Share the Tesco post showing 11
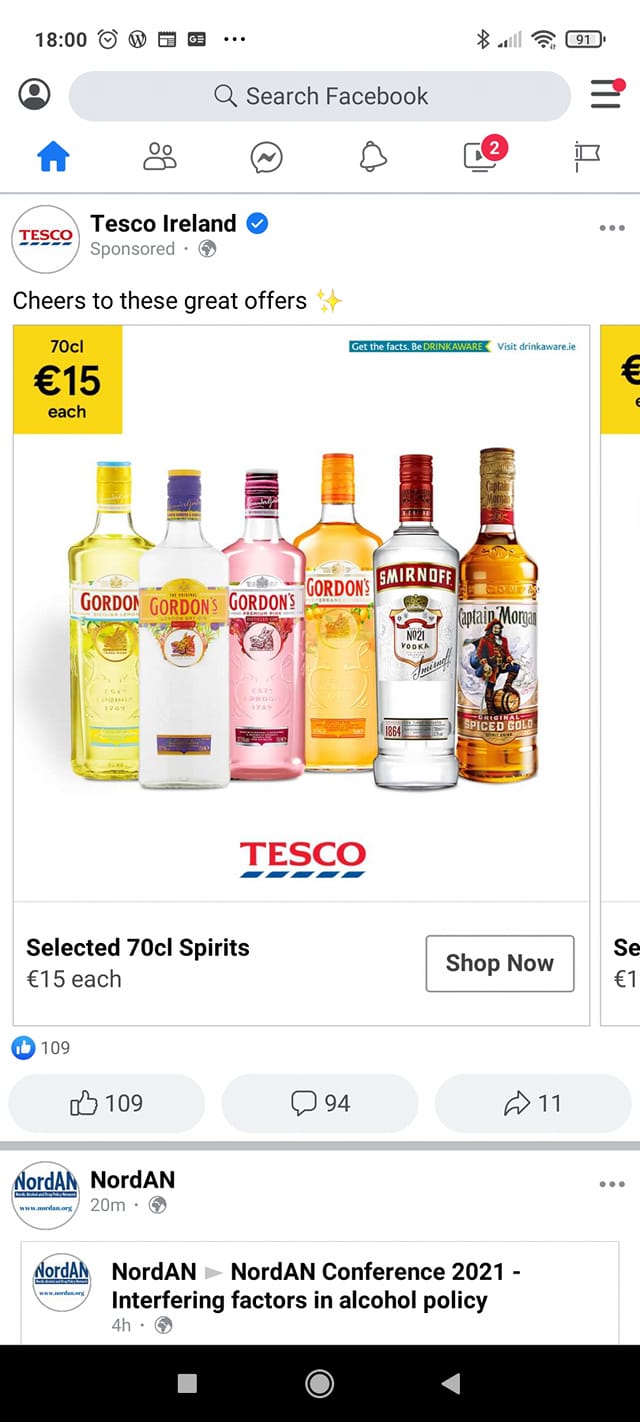The image size is (640, 1422). (x=533, y=1103)
